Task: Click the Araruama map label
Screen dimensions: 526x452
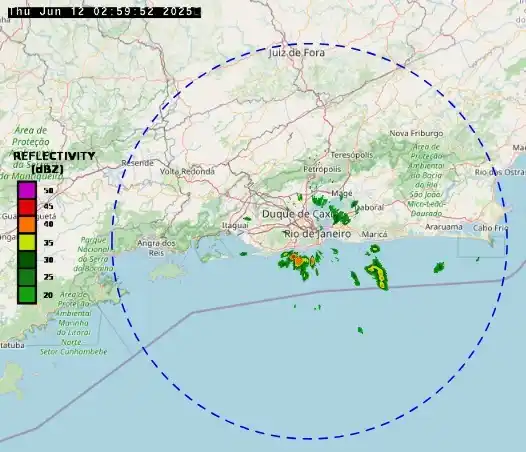Action: pyautogui.click(x=444, y=227)
